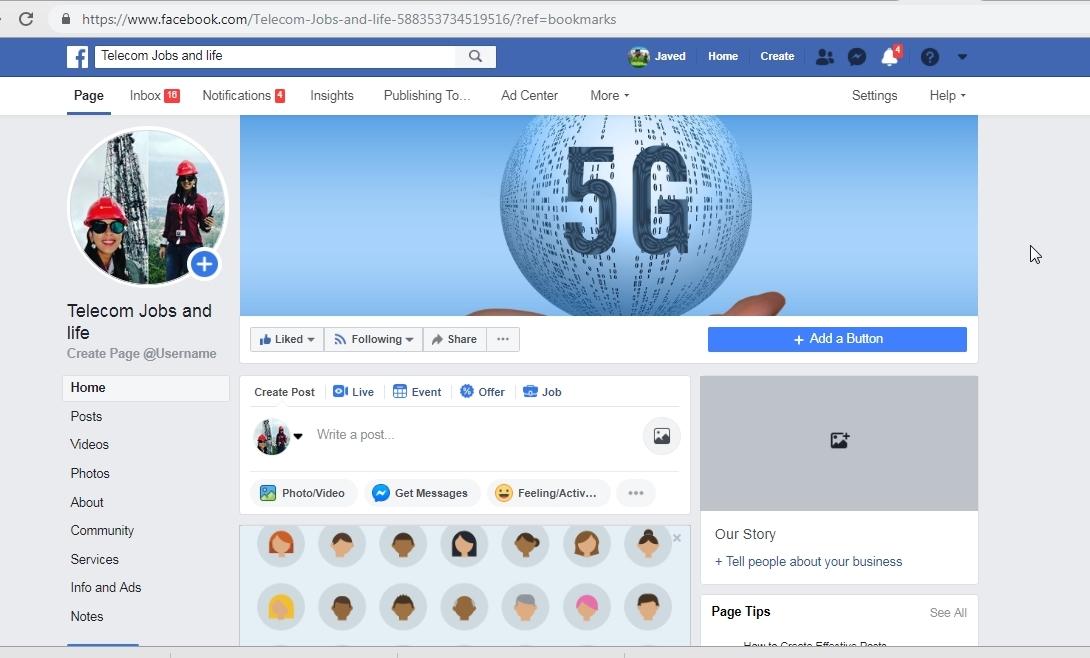Click Create link in top blue bar
The width and height of the screenshot is (1090, 658).
777,56
